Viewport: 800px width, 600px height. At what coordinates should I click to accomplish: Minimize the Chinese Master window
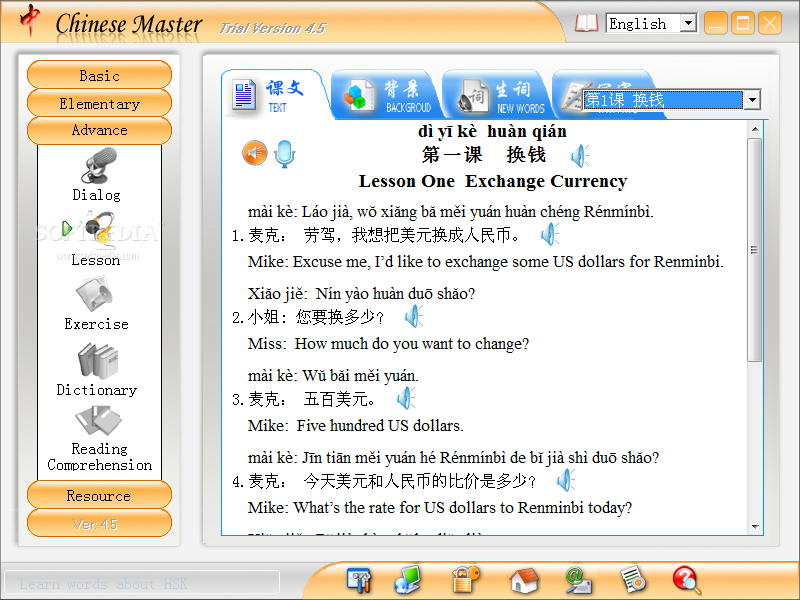[716, 23]
